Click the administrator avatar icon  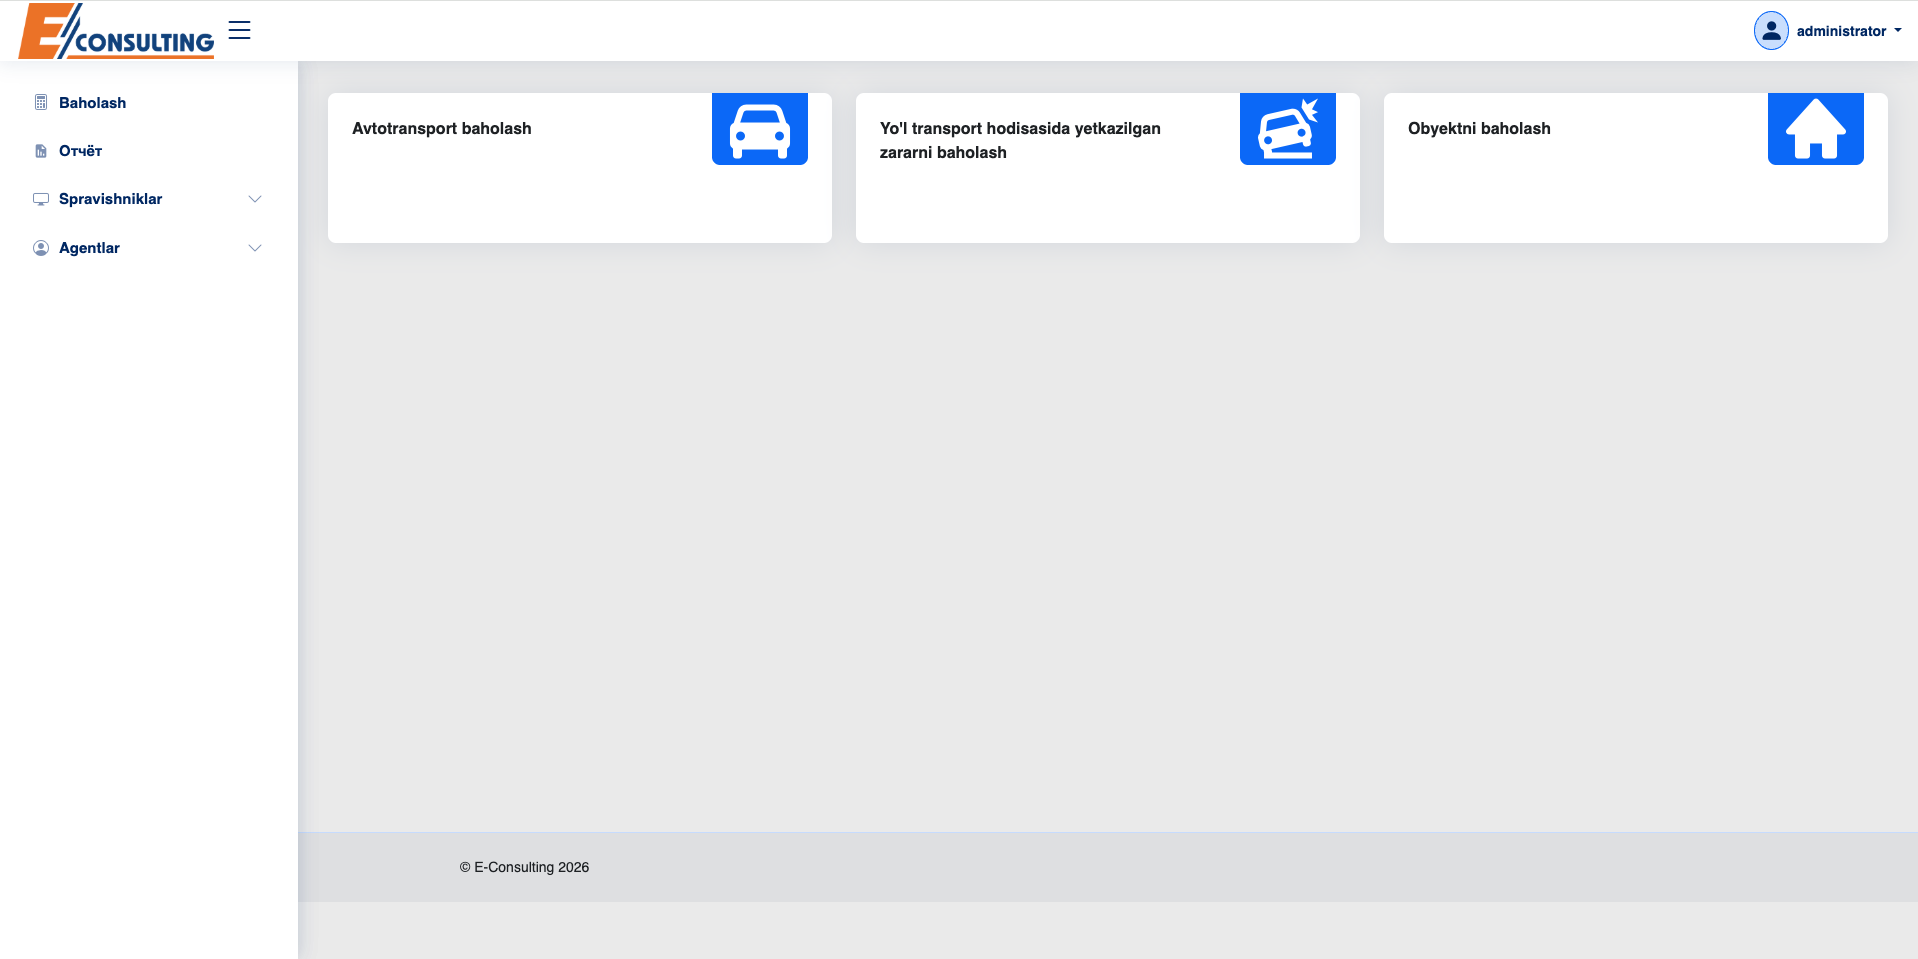click(1771, 31)
